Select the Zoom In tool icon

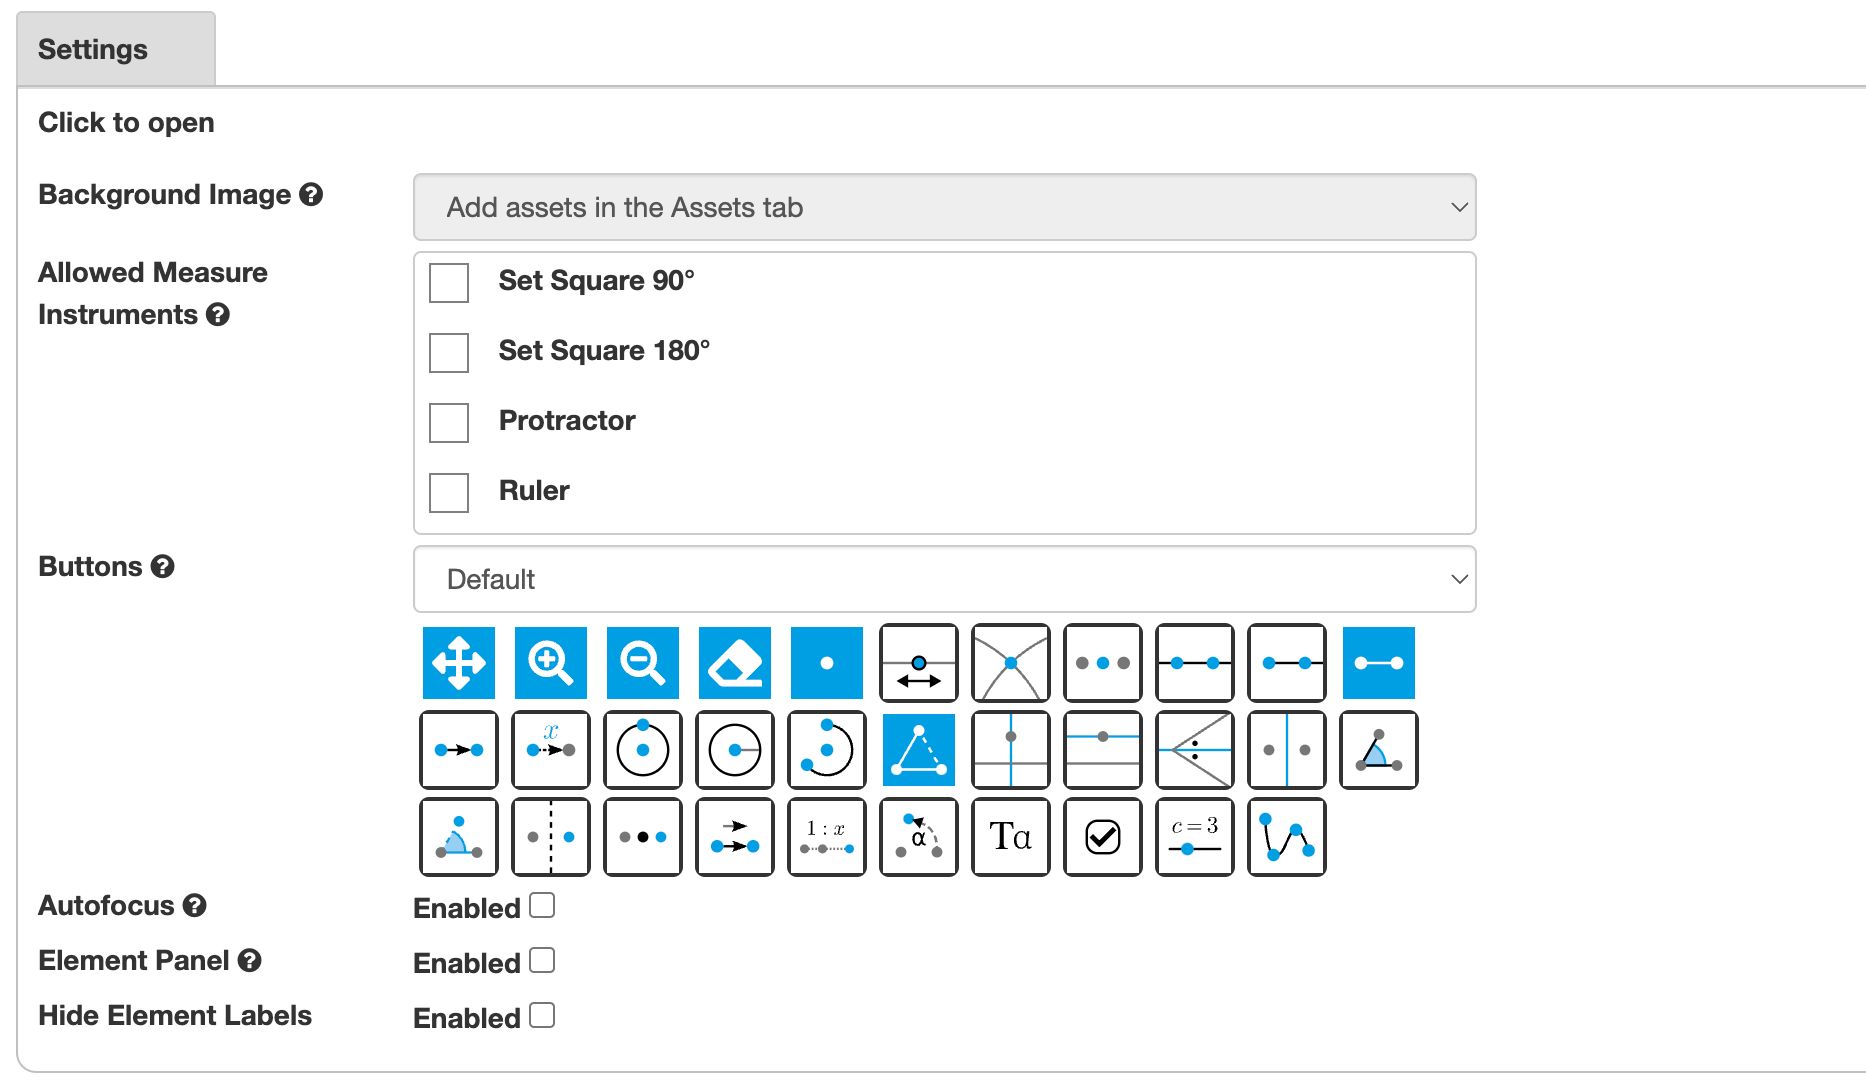tap(551, 662)
